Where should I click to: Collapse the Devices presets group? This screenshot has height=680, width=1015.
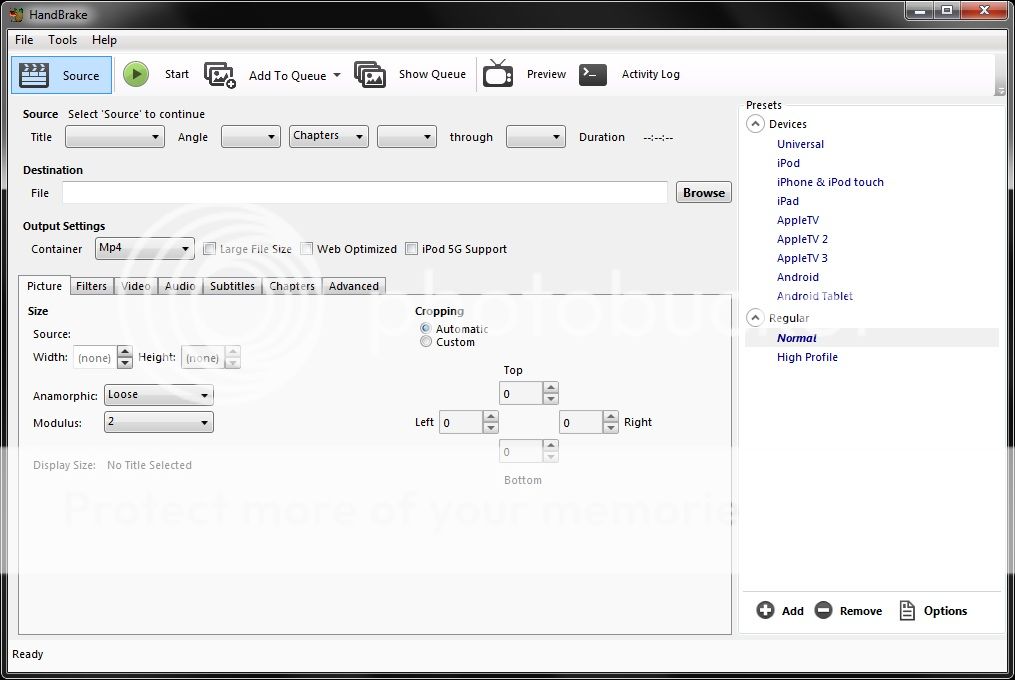pos(755,124)
